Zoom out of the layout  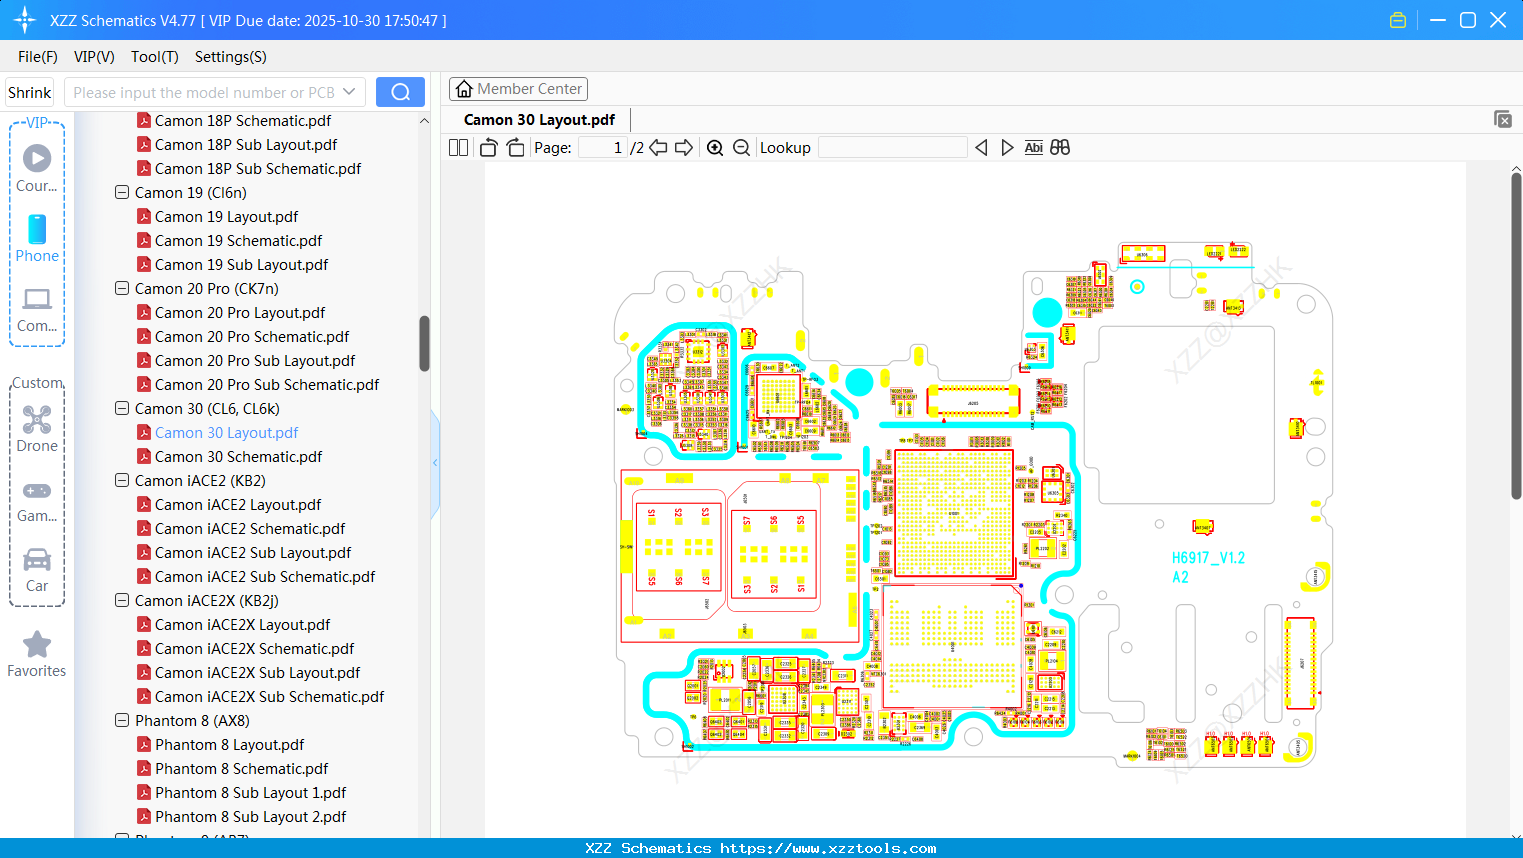coord(741,148)
